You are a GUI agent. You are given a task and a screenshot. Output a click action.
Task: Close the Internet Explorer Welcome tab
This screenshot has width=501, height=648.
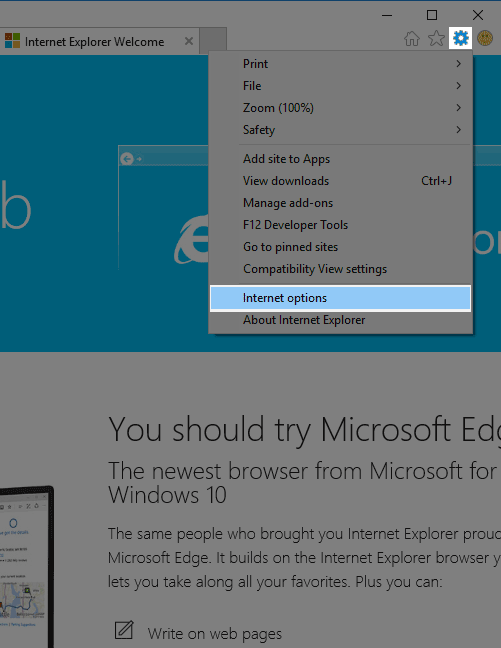click(x=189, y=41)
